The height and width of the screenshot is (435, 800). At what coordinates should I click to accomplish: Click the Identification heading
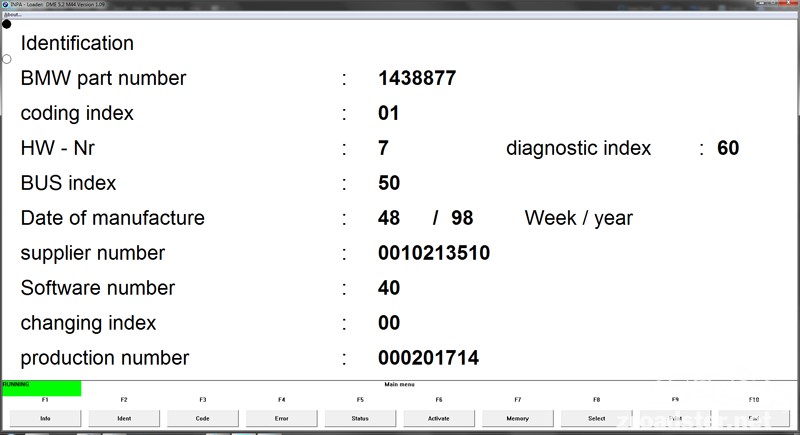(x=77, y=43)
